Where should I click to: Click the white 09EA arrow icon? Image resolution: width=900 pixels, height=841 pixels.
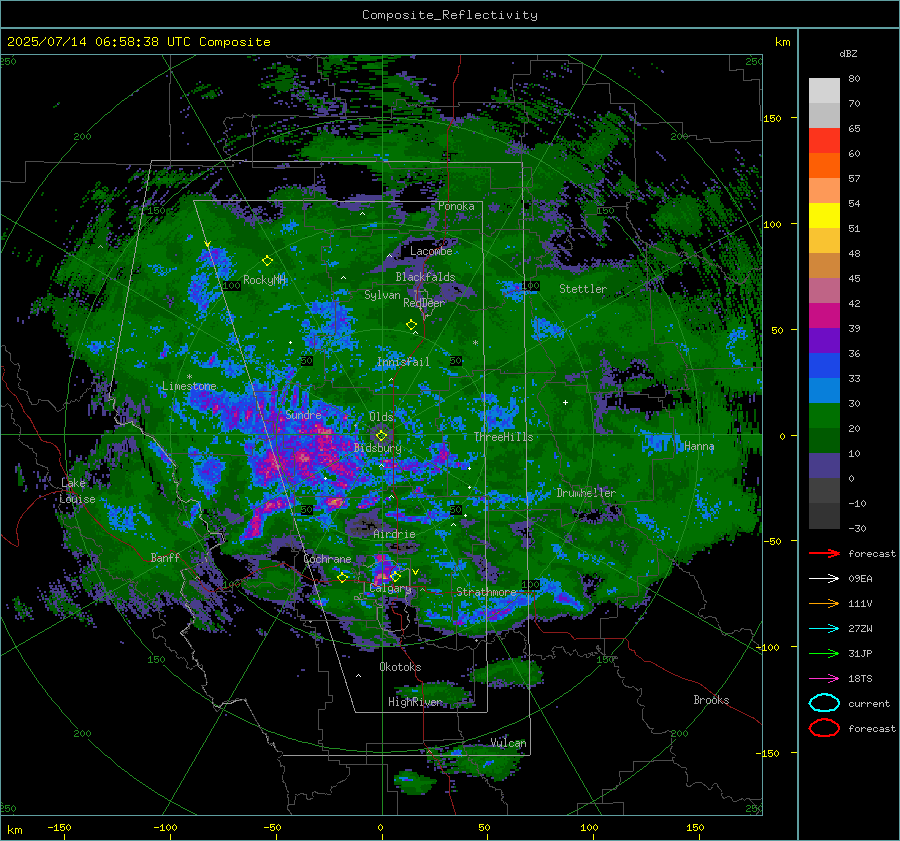[824, 578]
